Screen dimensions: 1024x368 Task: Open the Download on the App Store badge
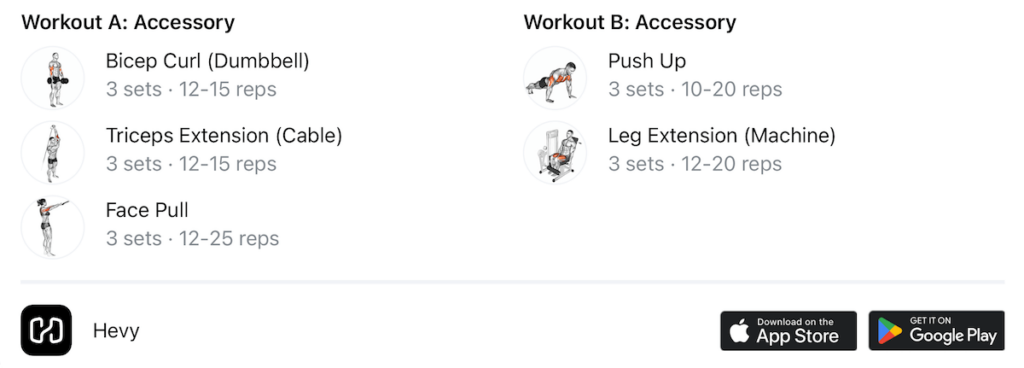tap(788, 331)
